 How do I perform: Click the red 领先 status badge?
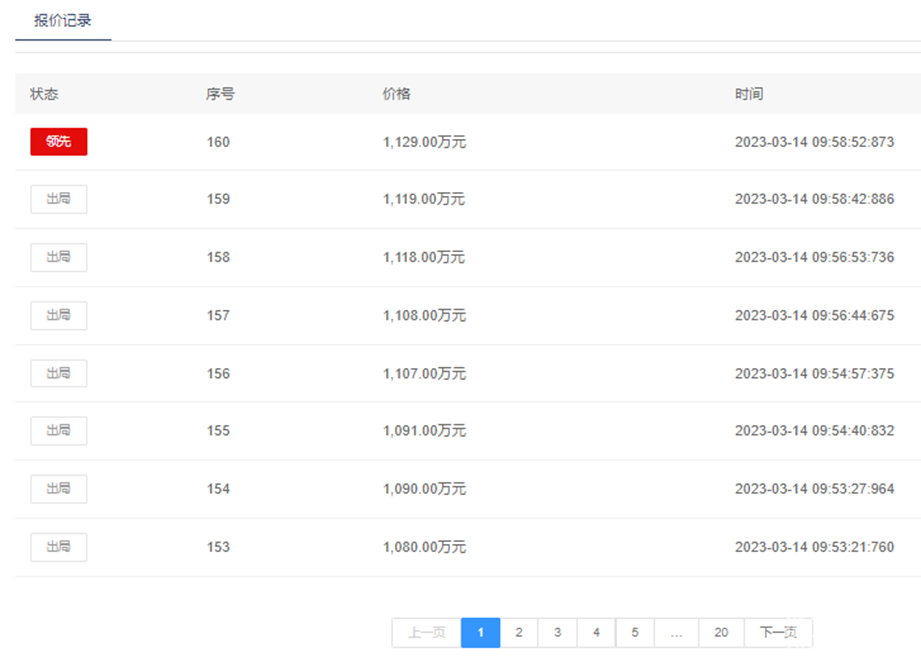click(59, 142)
